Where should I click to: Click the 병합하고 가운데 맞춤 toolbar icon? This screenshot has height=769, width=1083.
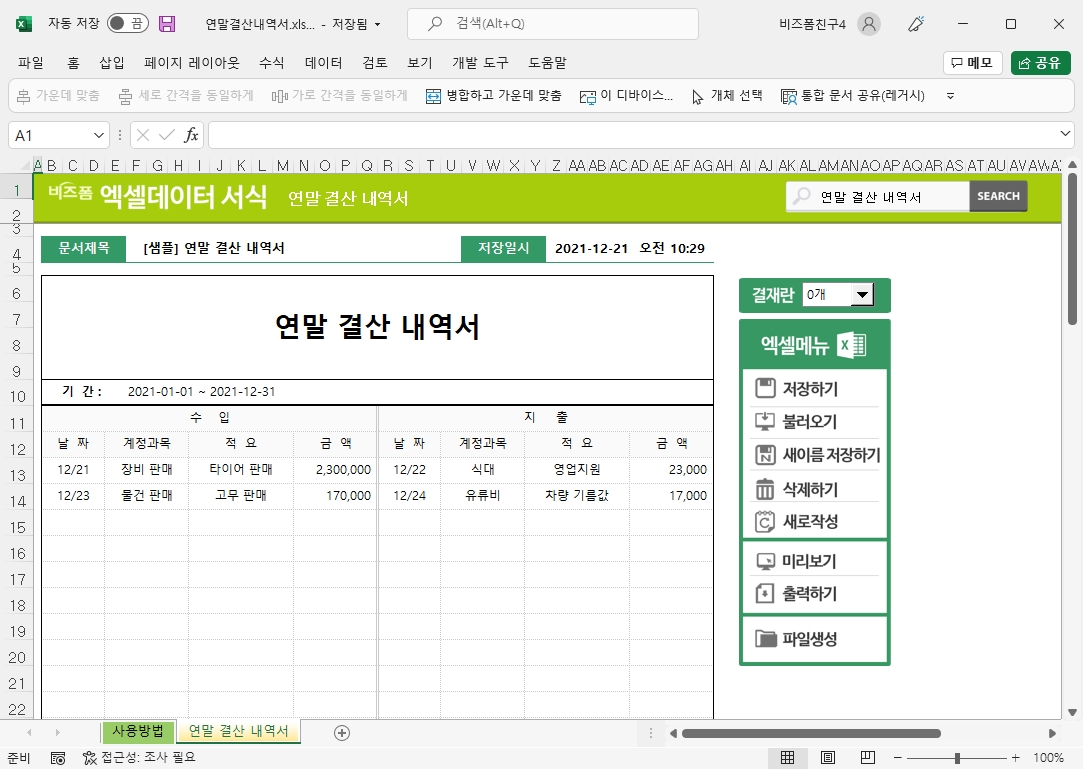[x=433, y=96]
